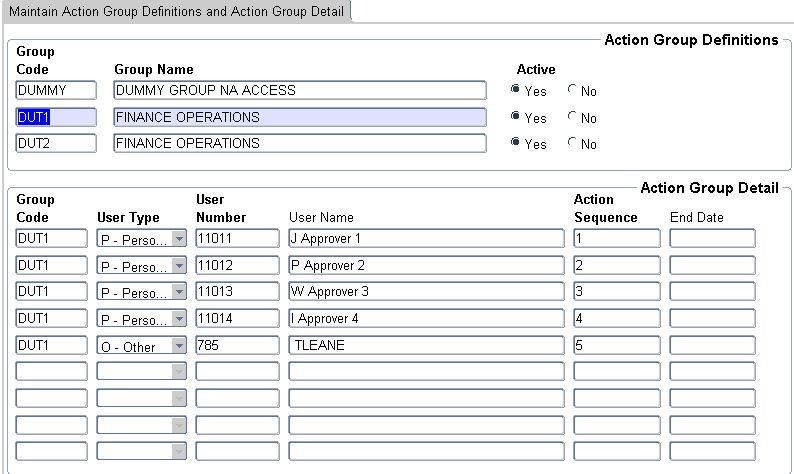The image size is (794, 474).
Task: Click Action Sequence field with value 2
Action: [x=616, y=265]
